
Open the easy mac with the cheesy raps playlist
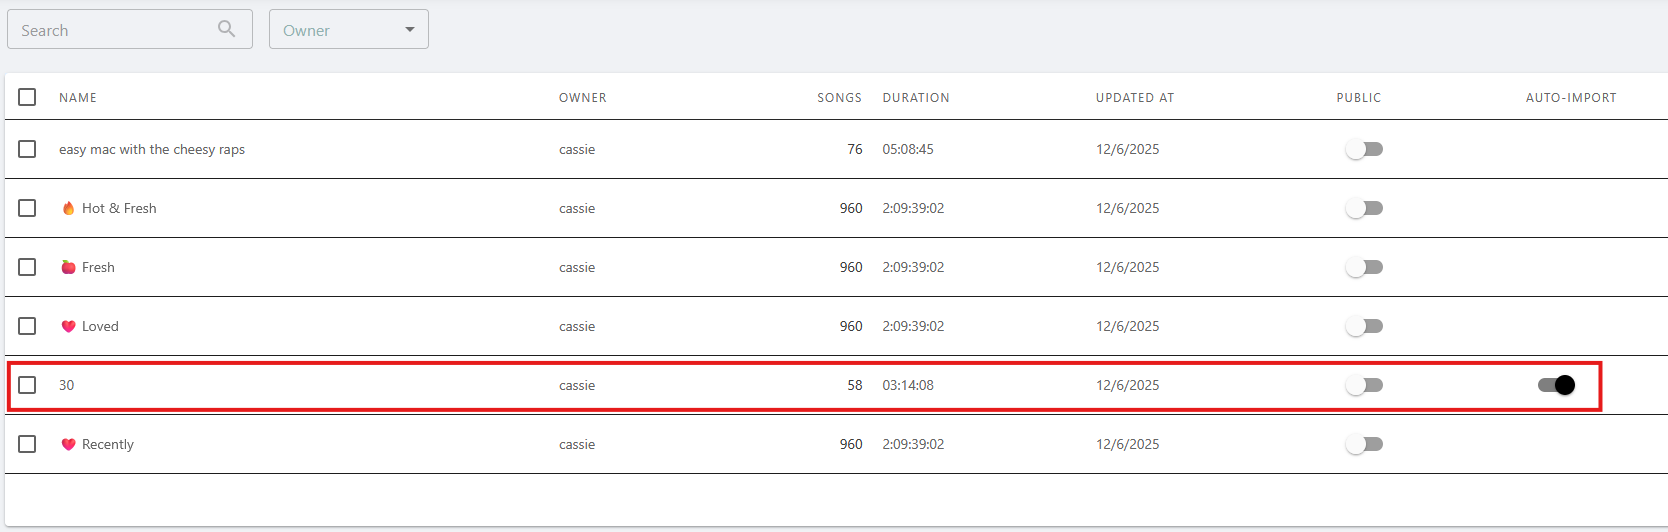152,149
